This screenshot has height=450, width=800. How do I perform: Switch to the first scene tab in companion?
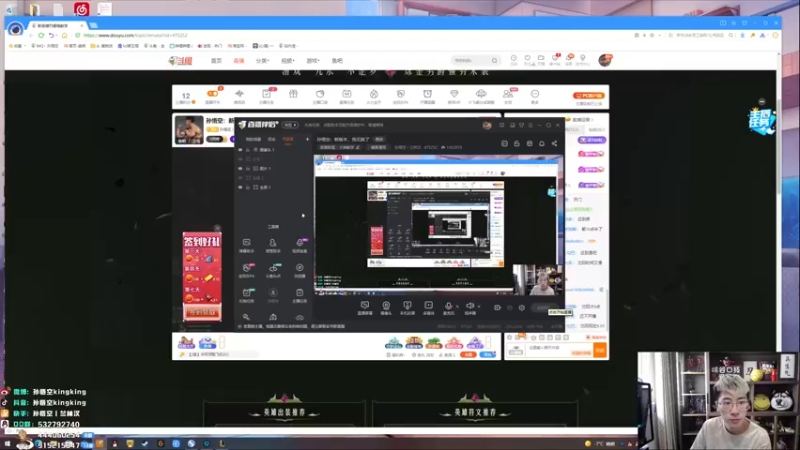click(x=253, y=139)
